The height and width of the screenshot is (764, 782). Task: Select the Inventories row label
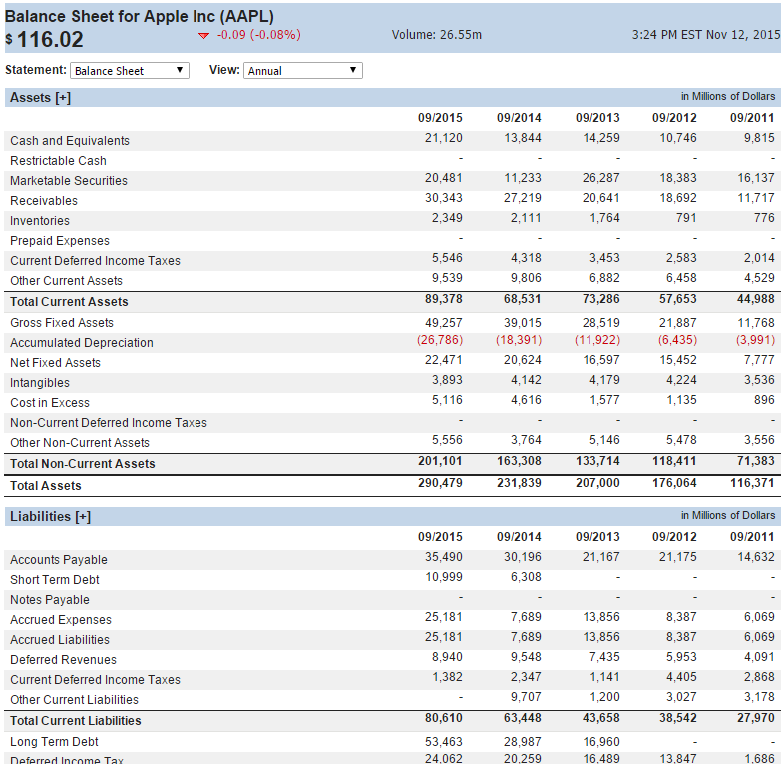[40, 220]
